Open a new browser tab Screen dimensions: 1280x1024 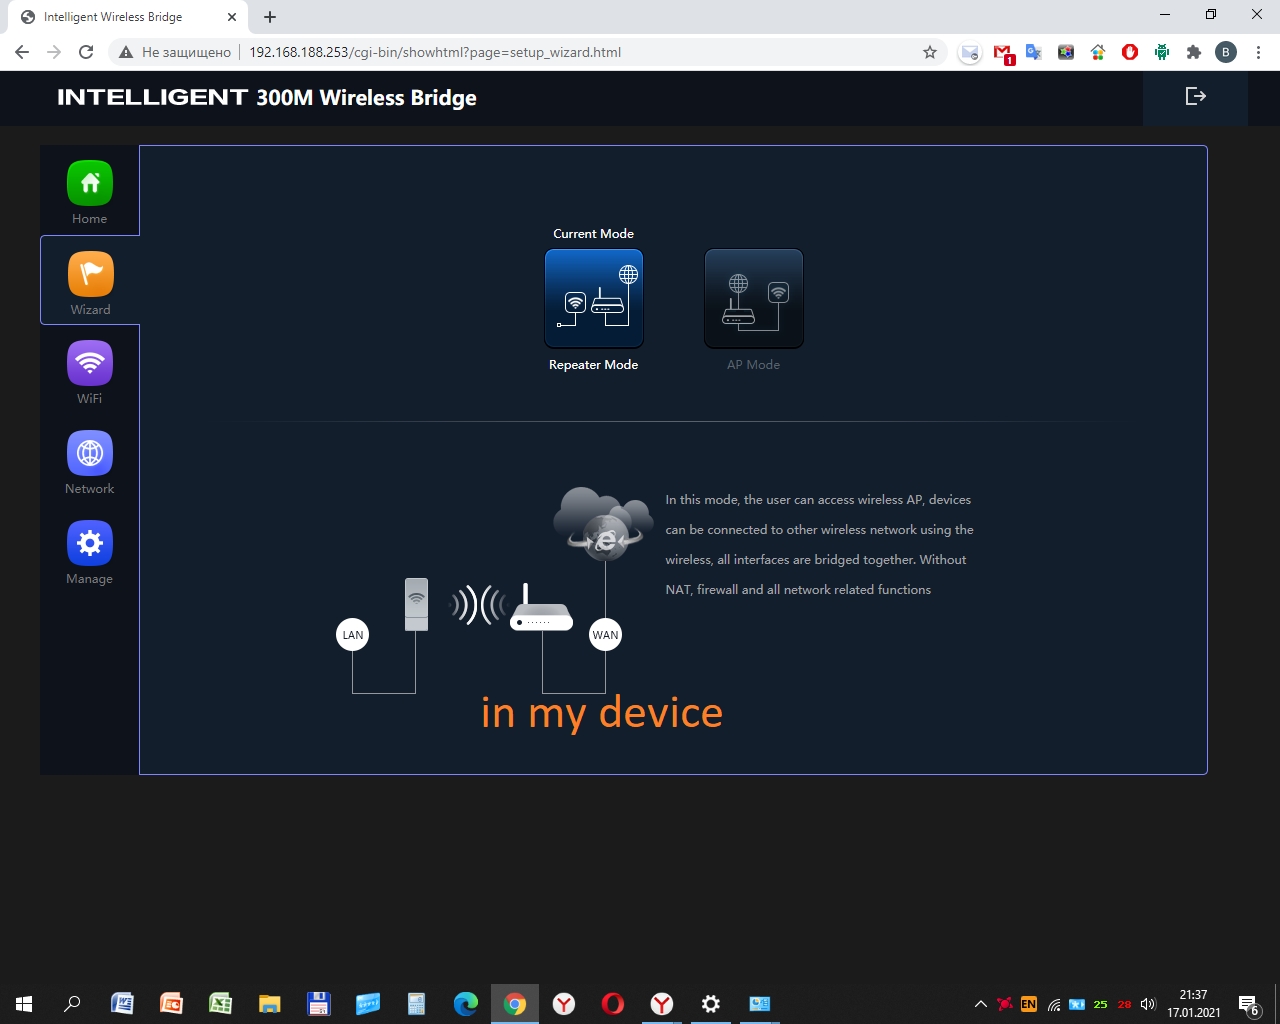click(270, 17)
